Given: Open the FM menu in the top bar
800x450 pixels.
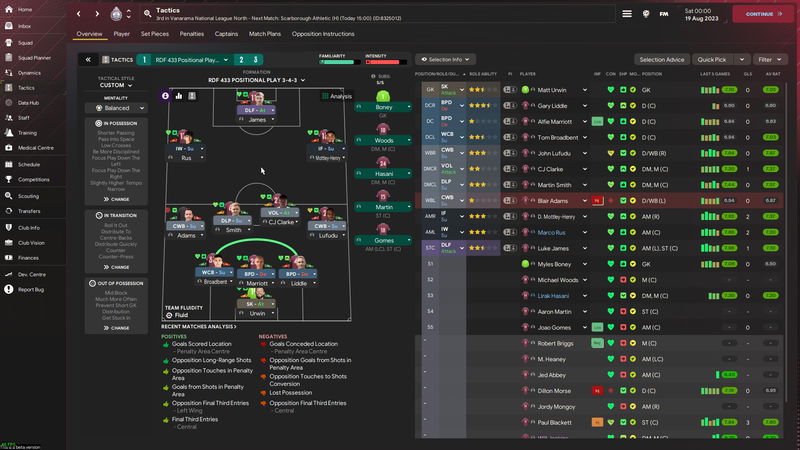Looking at the screenshot, I should [x=664, y=14].
